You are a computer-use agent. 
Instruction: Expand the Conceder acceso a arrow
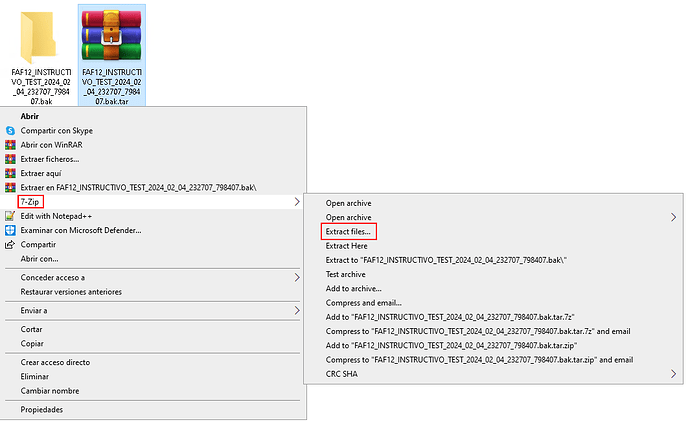click(x=297, y=278)
